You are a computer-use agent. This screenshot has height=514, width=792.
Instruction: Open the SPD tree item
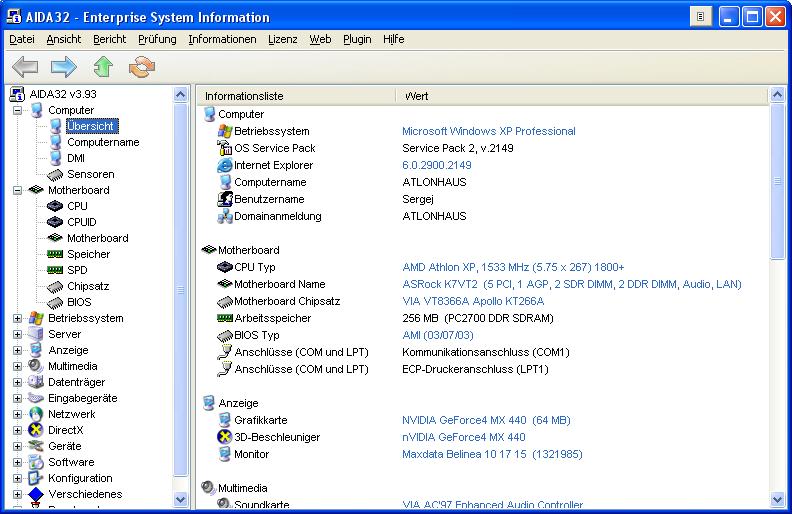coord(77,270)
